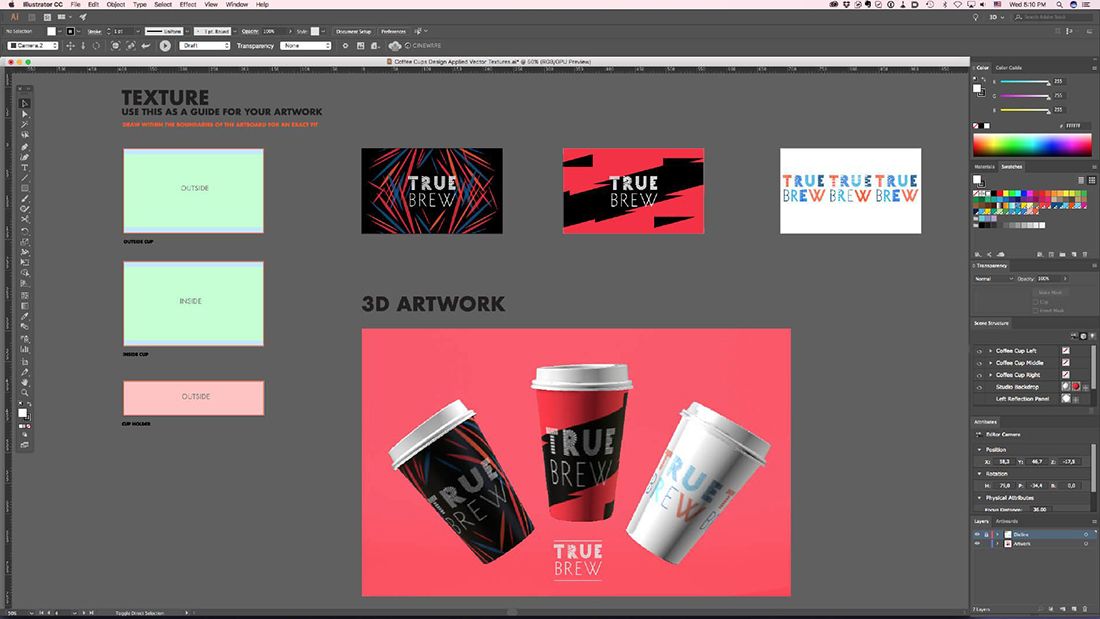Open the Swatch Libraries menu icon
This screenshot has height=619, width=1100.
click(978, 253)
